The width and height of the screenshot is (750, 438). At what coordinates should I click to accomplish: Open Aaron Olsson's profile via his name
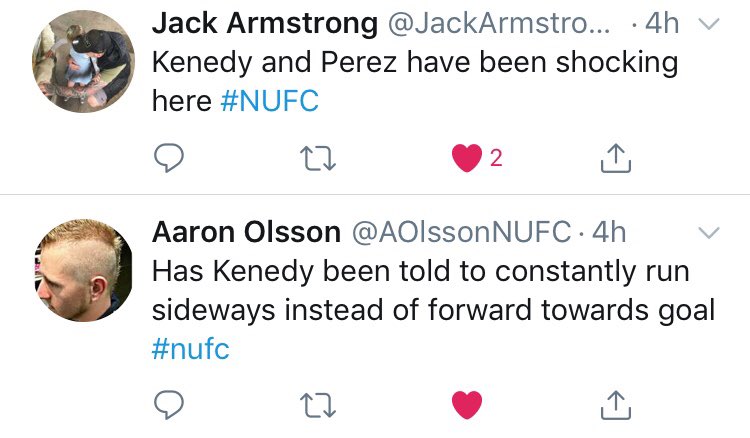pos(246,232)
